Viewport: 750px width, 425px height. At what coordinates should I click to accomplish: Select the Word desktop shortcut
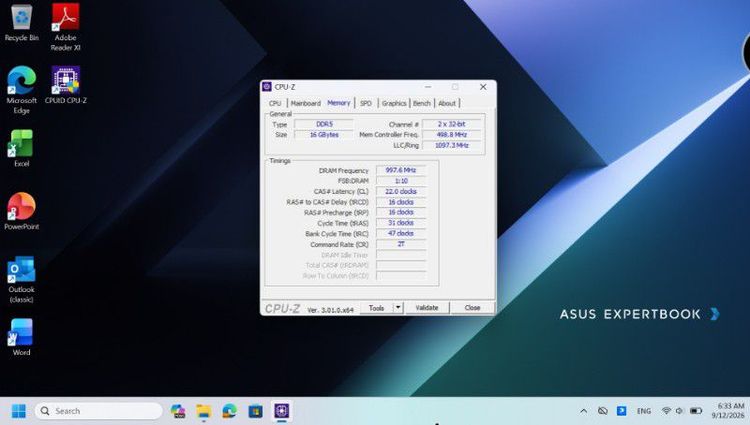coord(22,337)
